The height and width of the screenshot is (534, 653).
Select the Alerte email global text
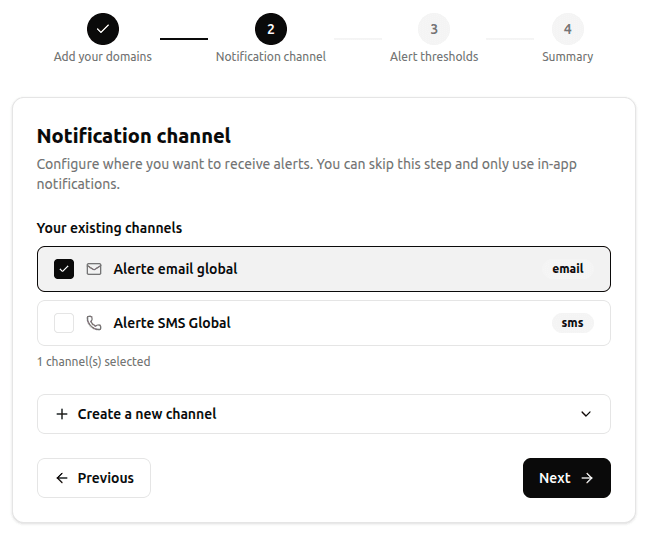tap(175, 269)
